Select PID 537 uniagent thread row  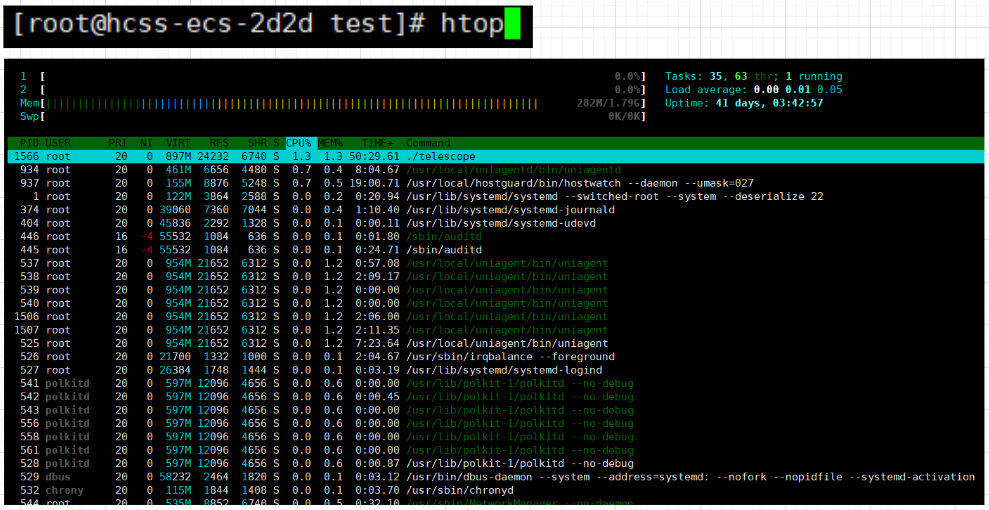coord(496,263)
